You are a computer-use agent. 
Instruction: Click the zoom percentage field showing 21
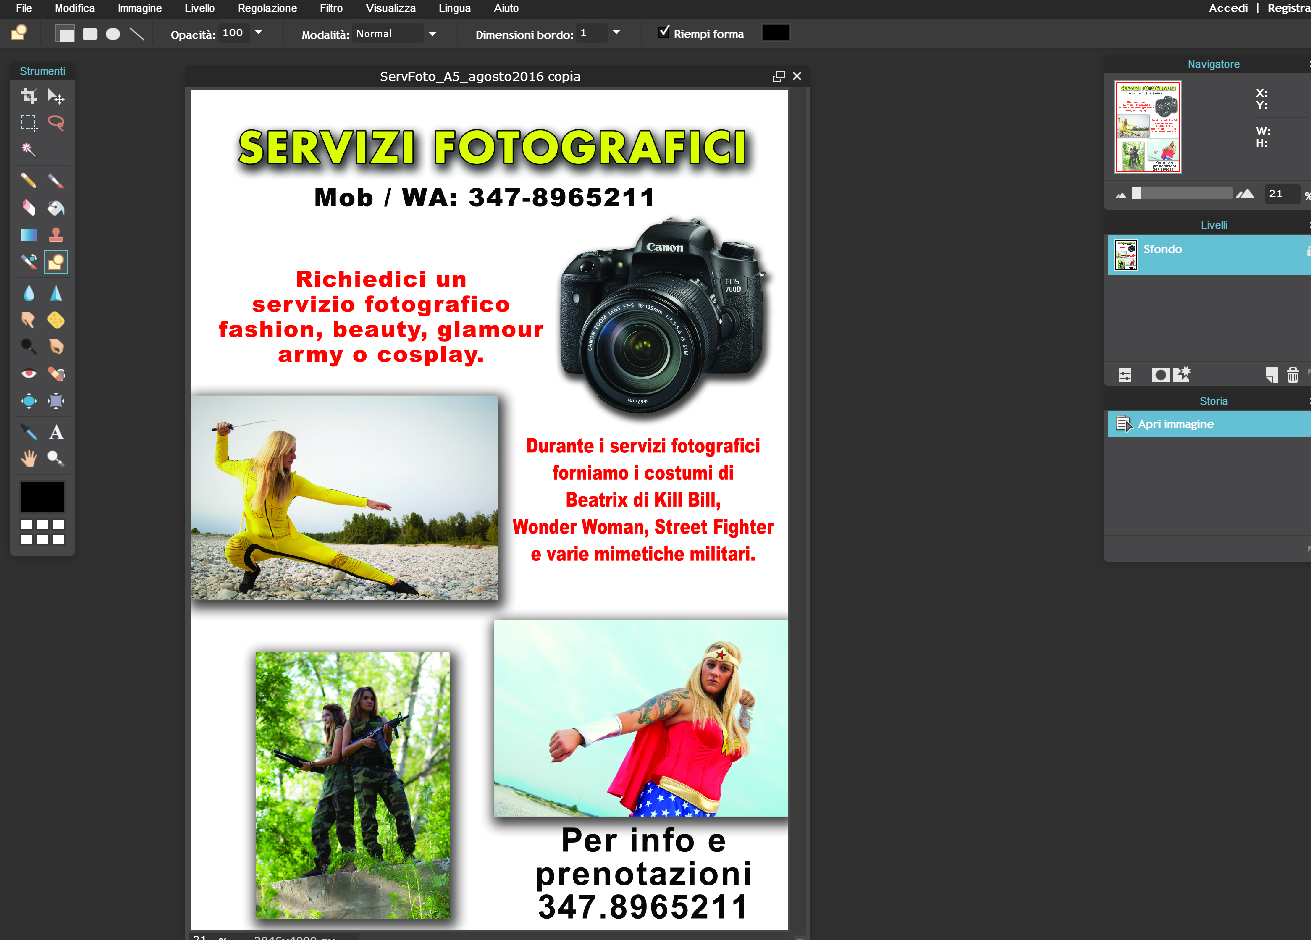(x=1282, y=194)
